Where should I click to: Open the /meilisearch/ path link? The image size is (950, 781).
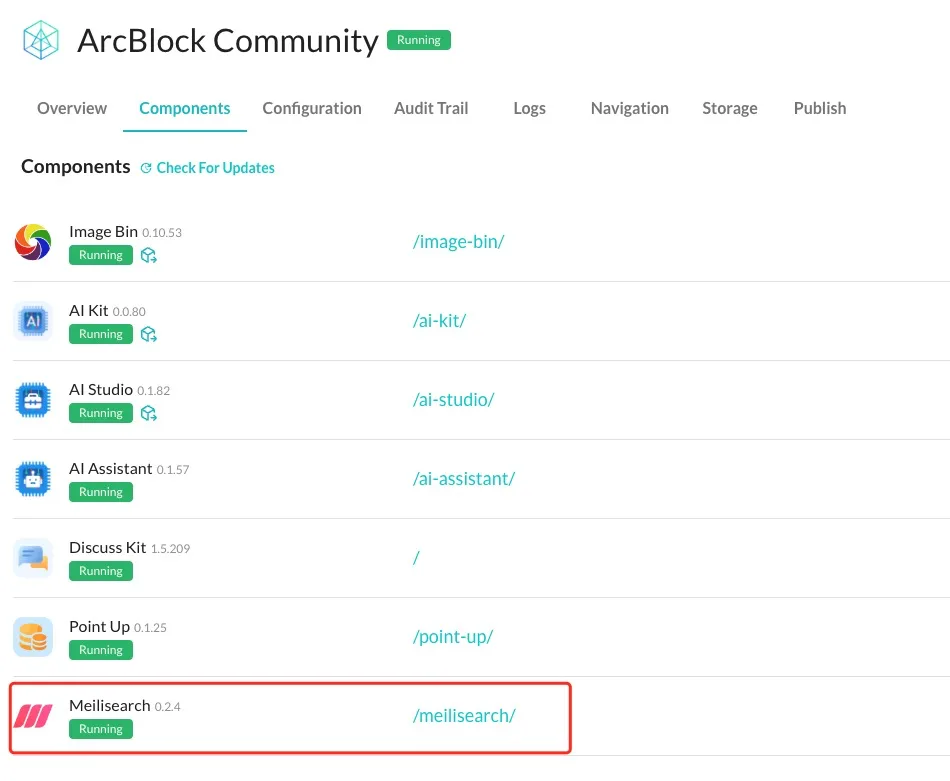(463, 716)
